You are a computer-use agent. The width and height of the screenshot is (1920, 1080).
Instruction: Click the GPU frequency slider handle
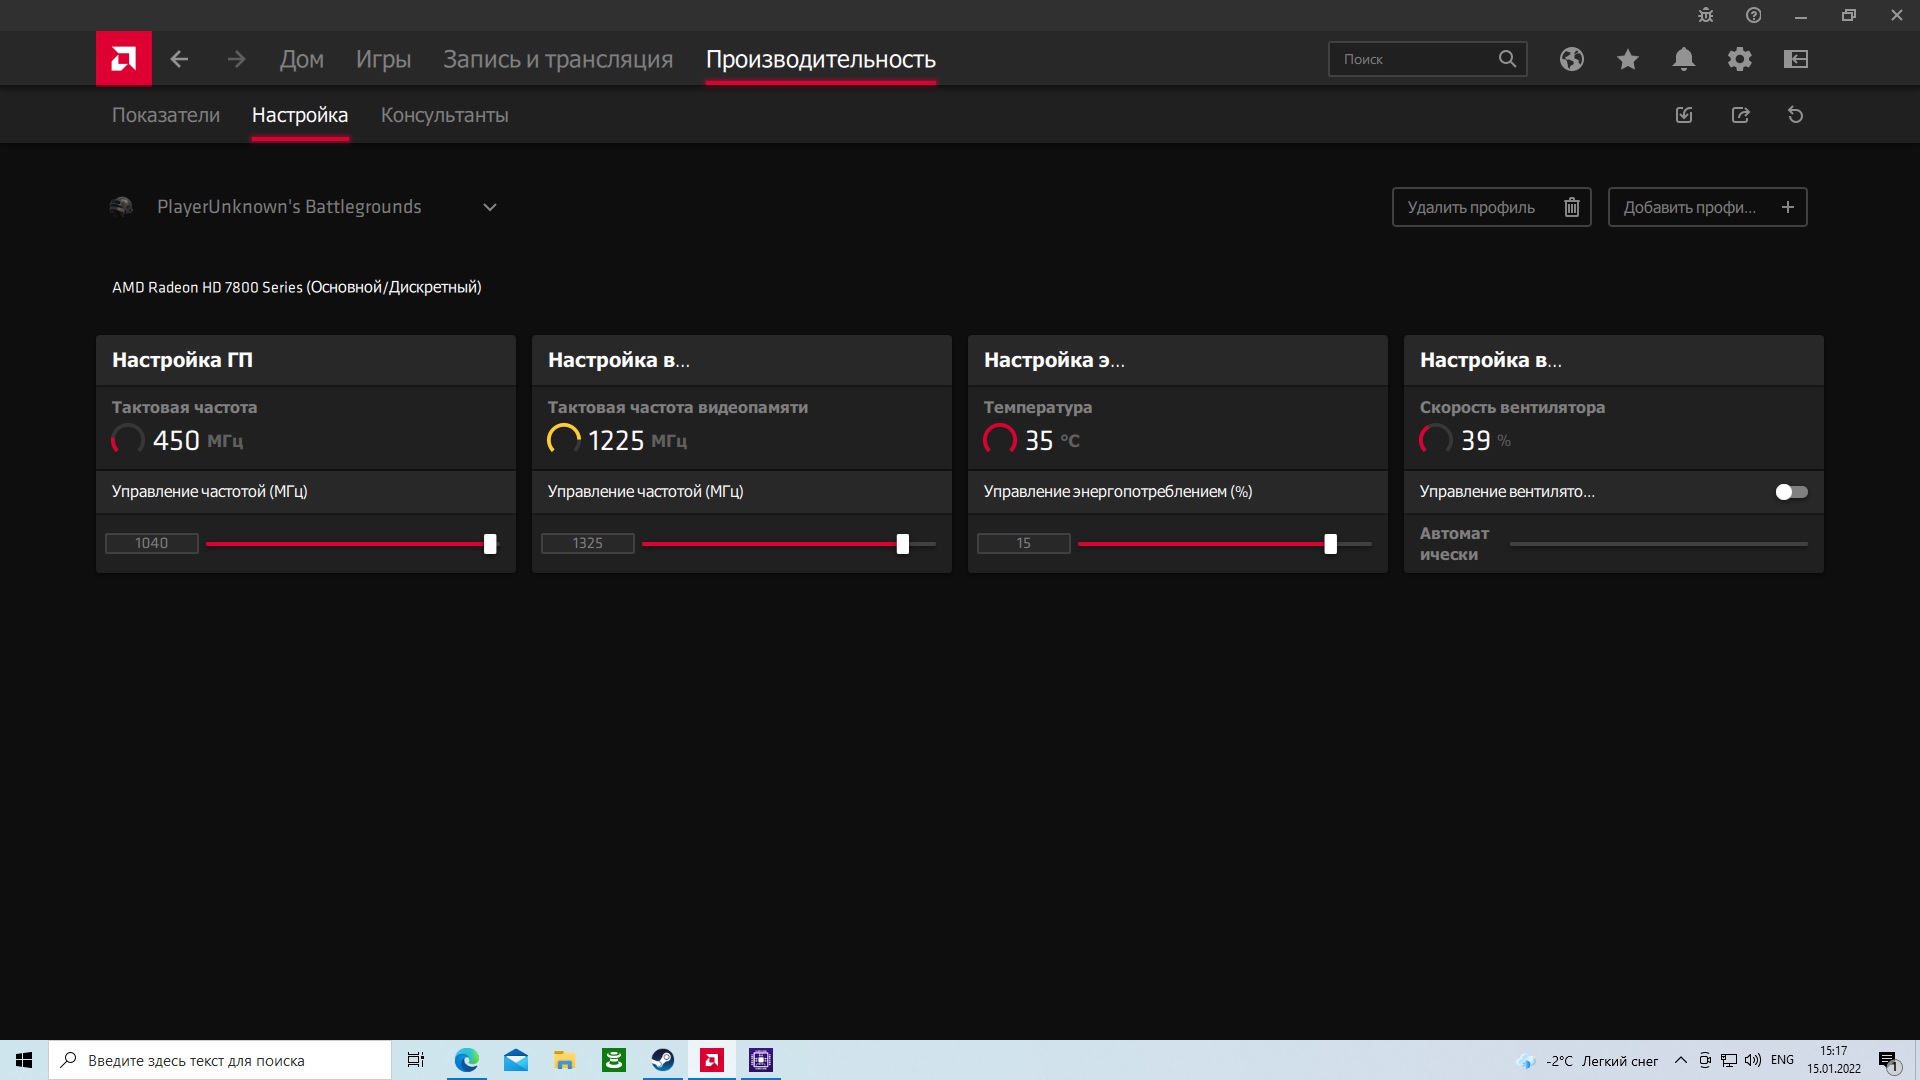coord(490,544)
